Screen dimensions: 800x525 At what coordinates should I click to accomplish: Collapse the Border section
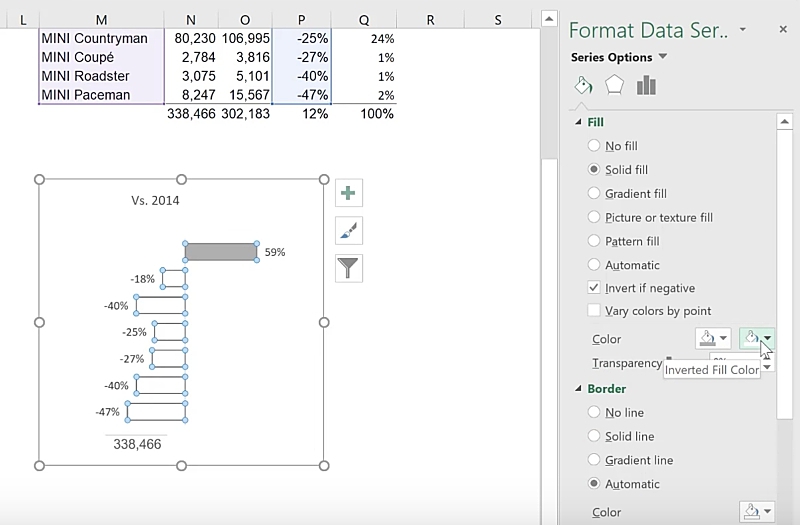(577, 389)
